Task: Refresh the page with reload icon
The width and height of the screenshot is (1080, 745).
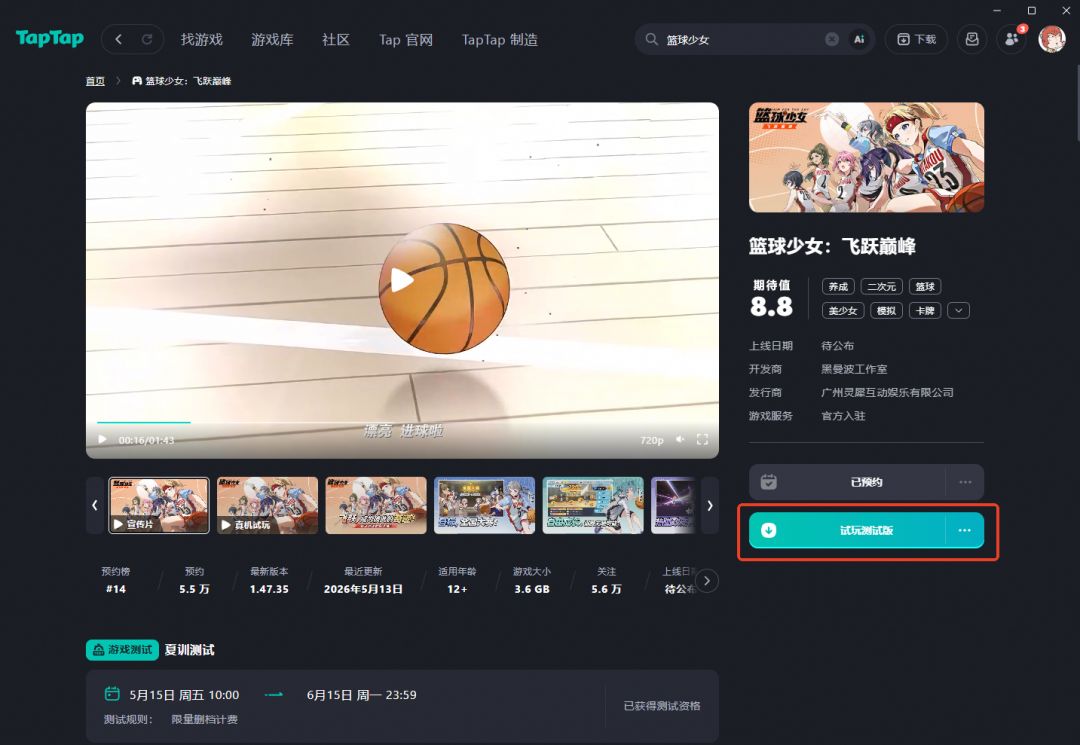Action: pyautogui.click(x=147, y=39)
